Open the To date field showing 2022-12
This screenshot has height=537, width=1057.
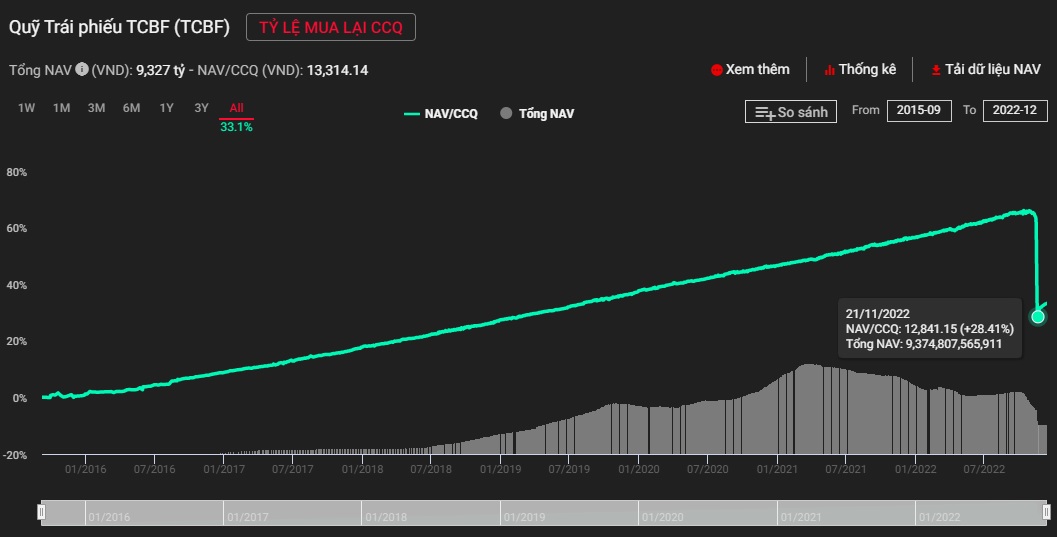pos(1015,111)
